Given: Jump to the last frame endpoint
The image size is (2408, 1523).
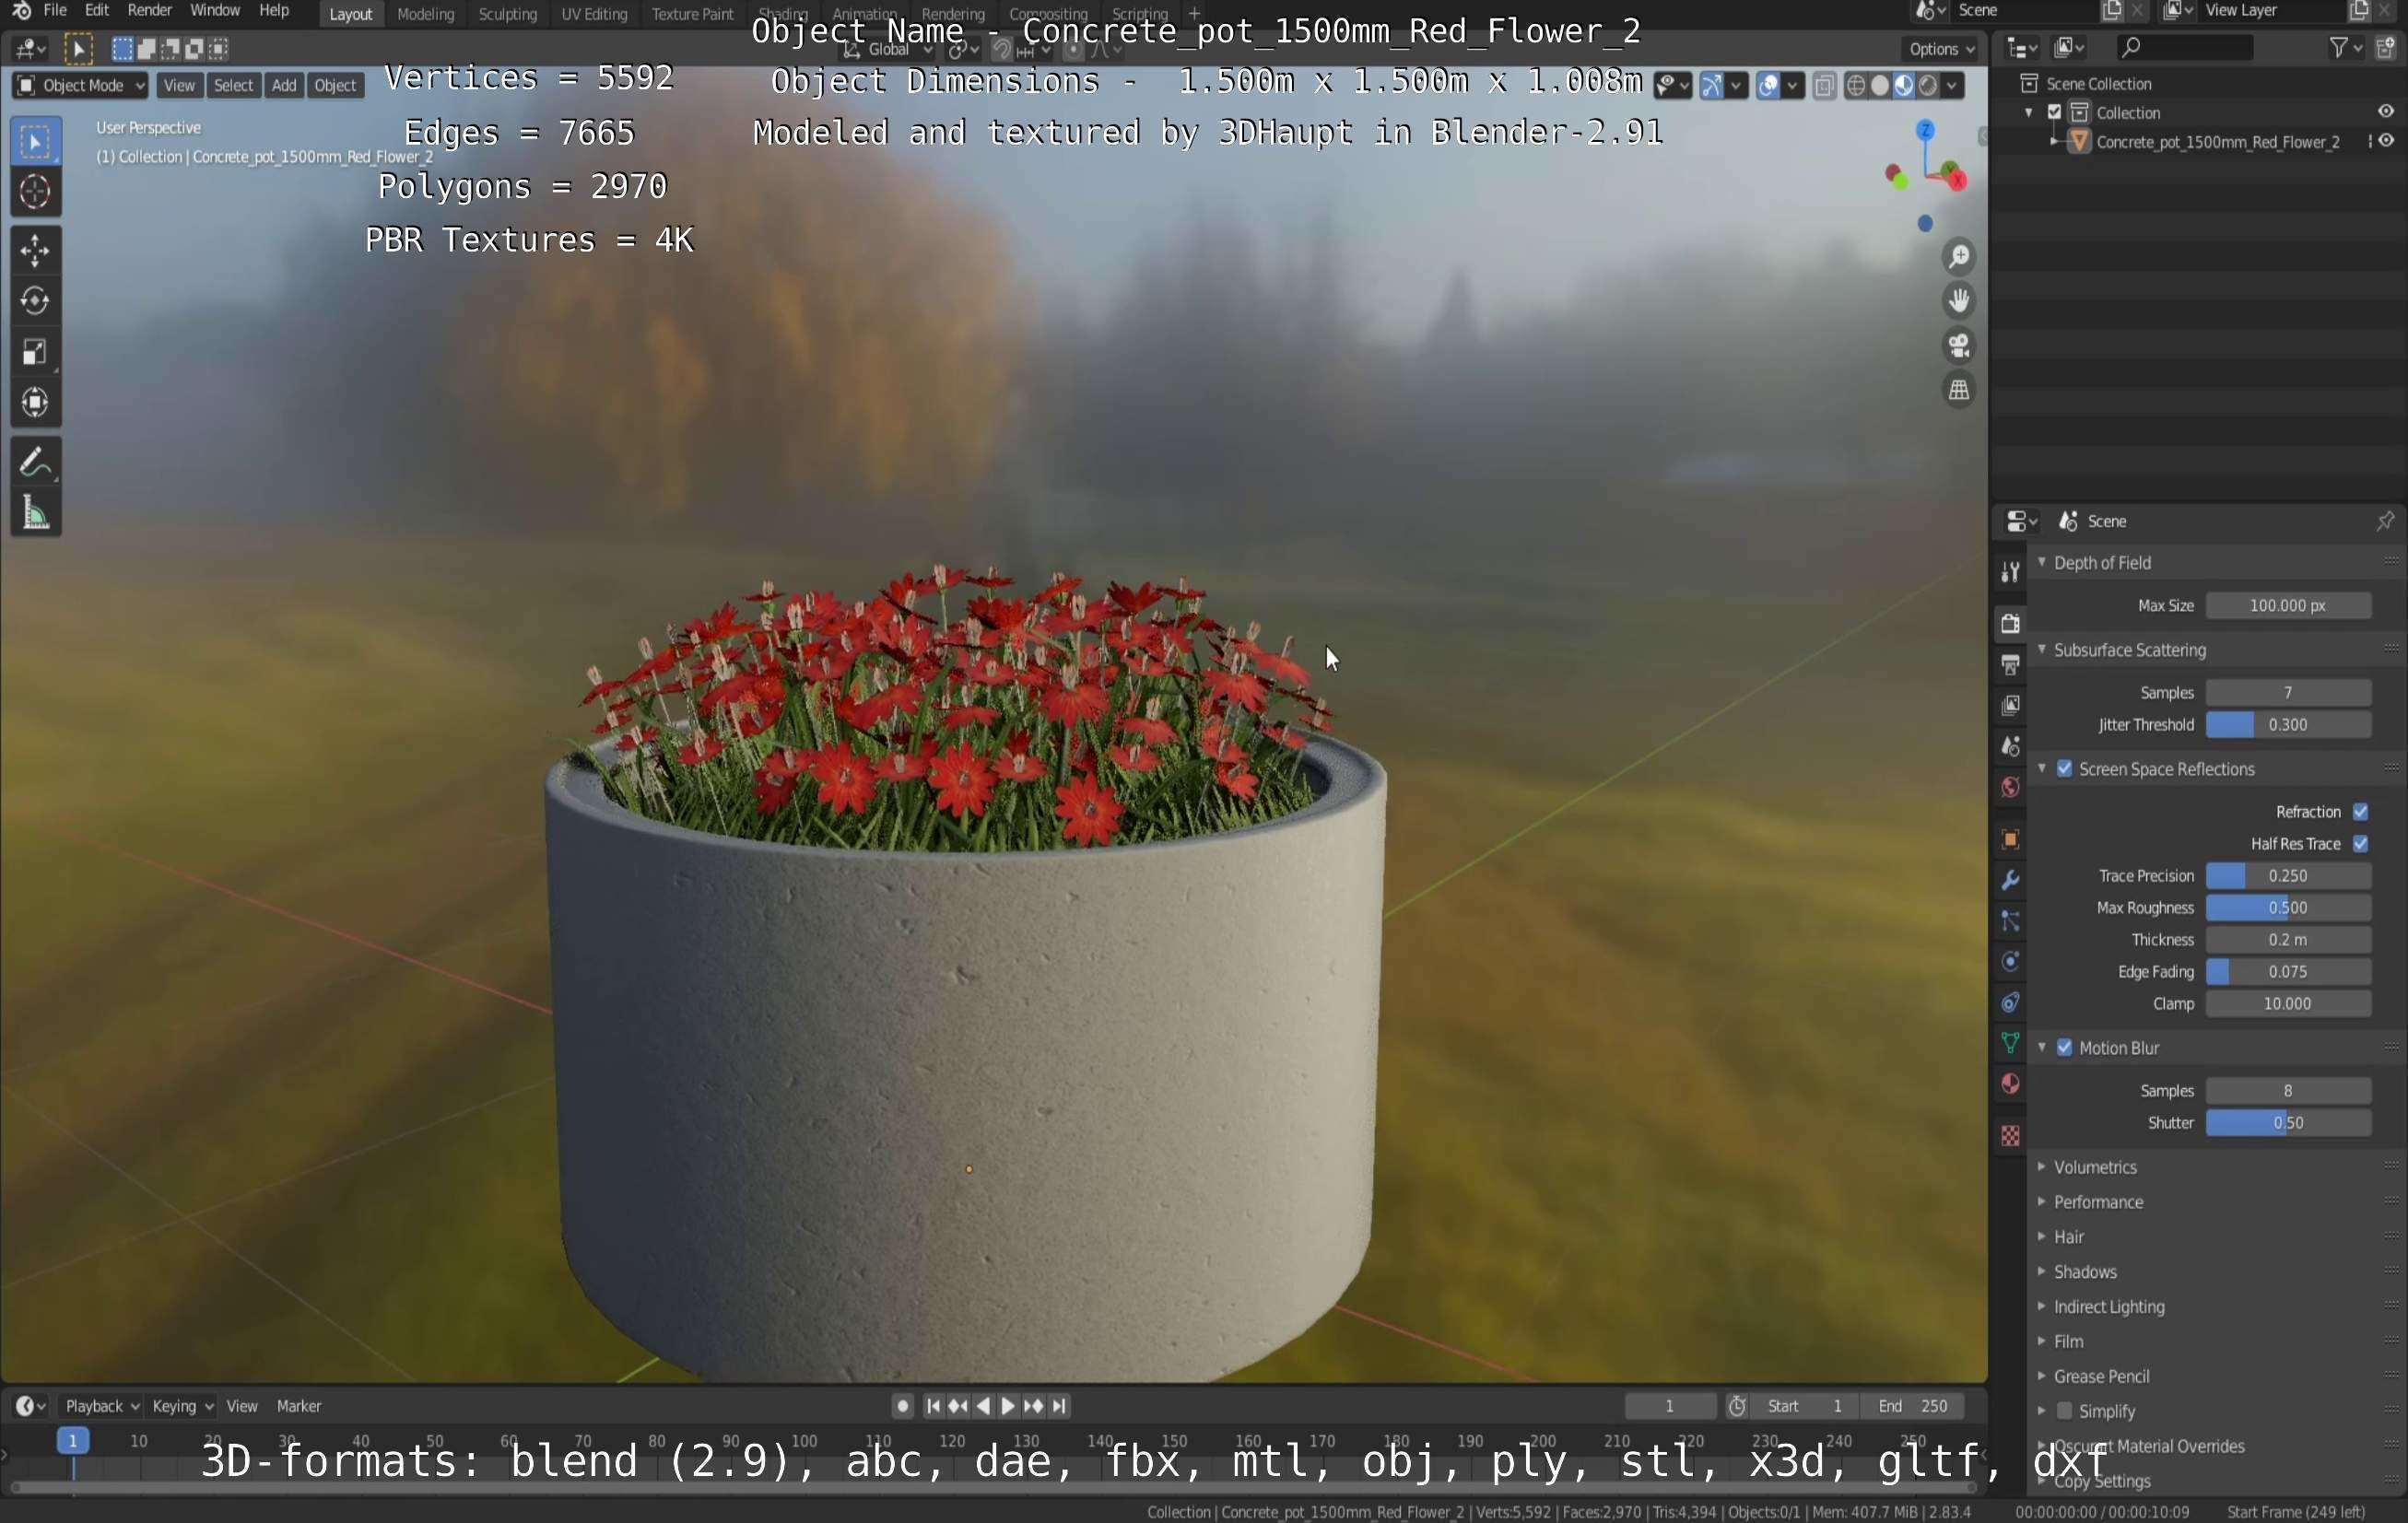Looking at the screenshot, I should point(1059,1406).
